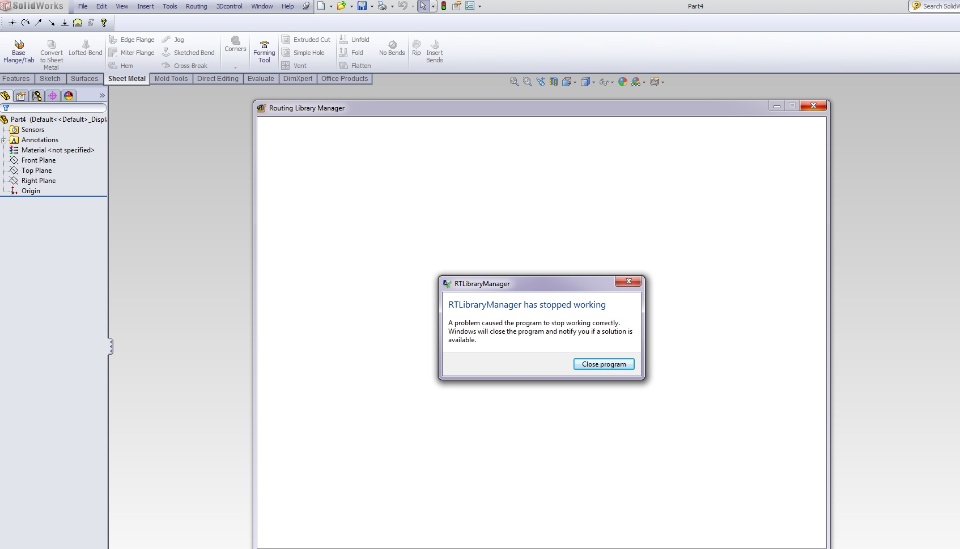Open the Hide/Show Items dropdown

click(x=613, y=82)
